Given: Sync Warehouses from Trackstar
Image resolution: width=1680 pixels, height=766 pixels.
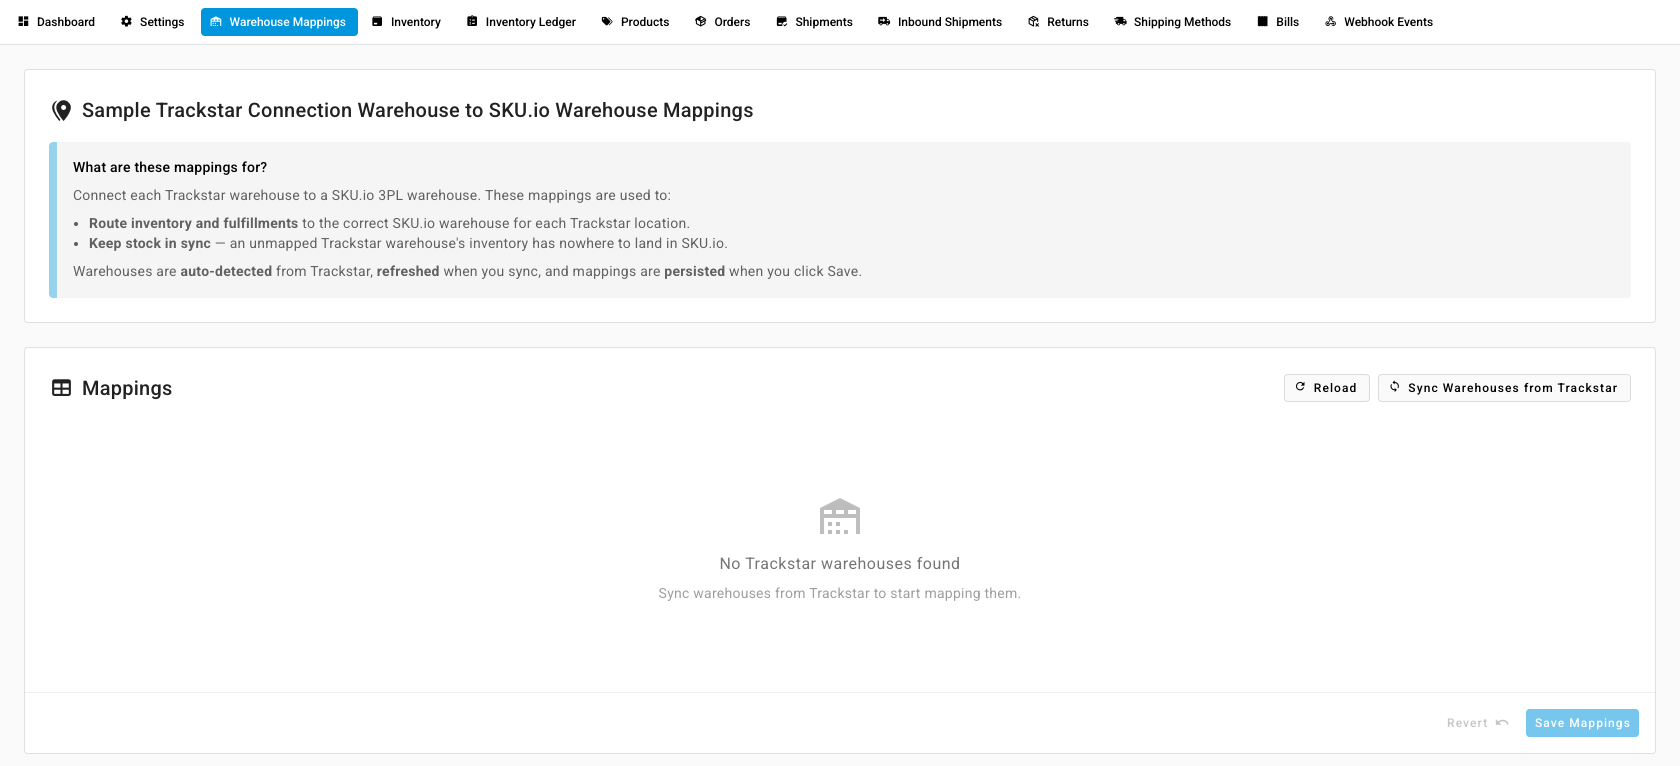Looking at the screenshot, I should [1504, 388].
